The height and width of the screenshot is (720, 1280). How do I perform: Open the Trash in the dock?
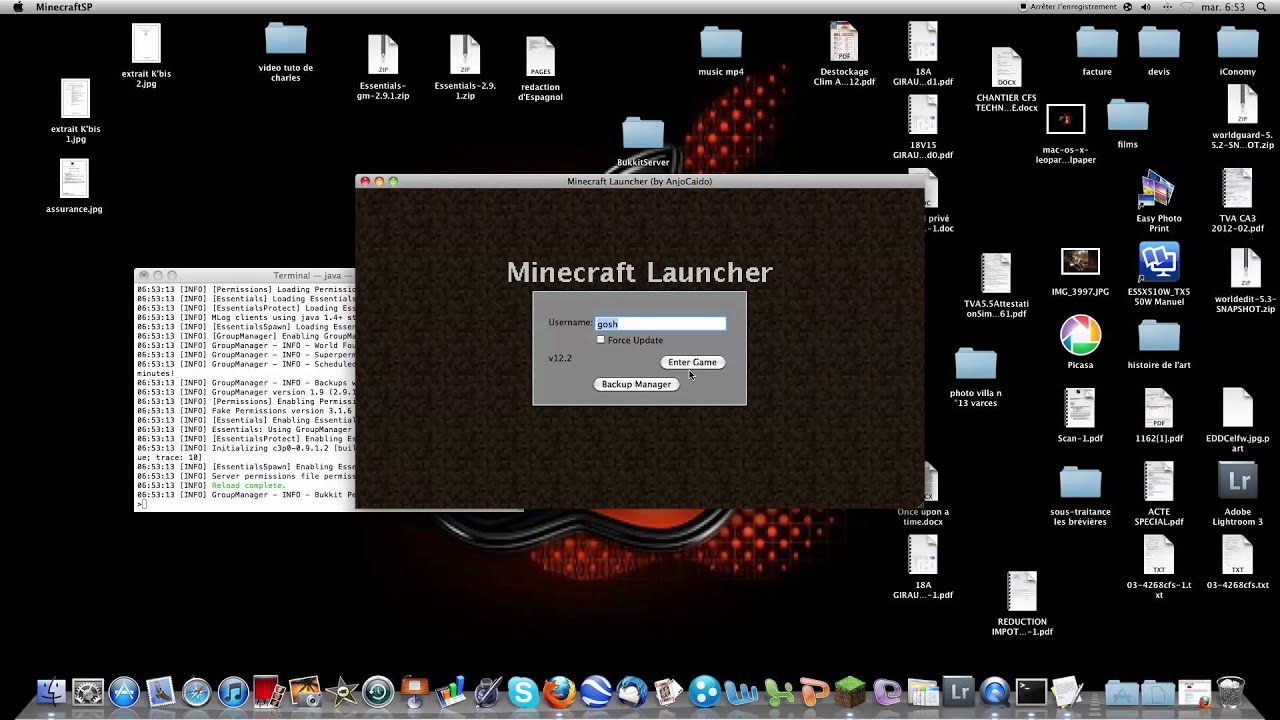[x=1231, y=692]
